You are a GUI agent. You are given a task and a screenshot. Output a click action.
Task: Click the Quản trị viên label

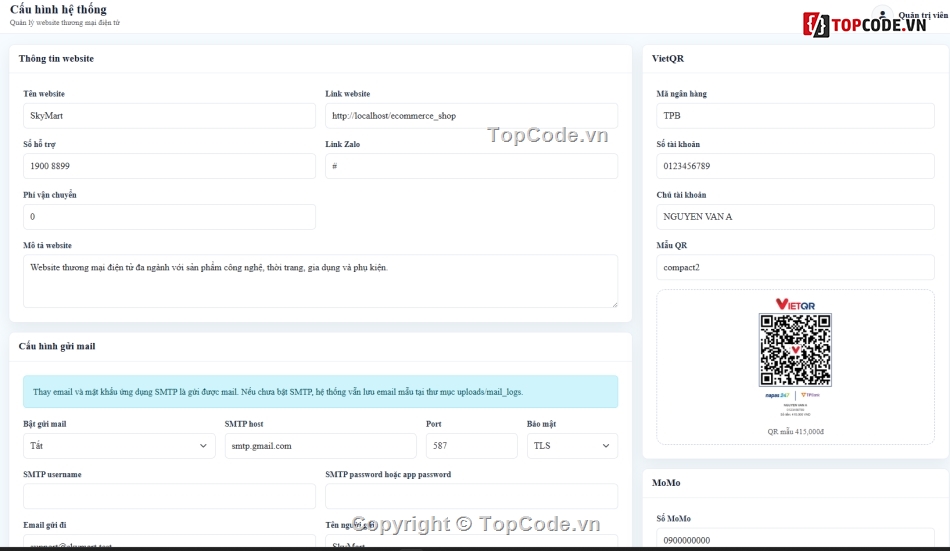pos(923,15)
